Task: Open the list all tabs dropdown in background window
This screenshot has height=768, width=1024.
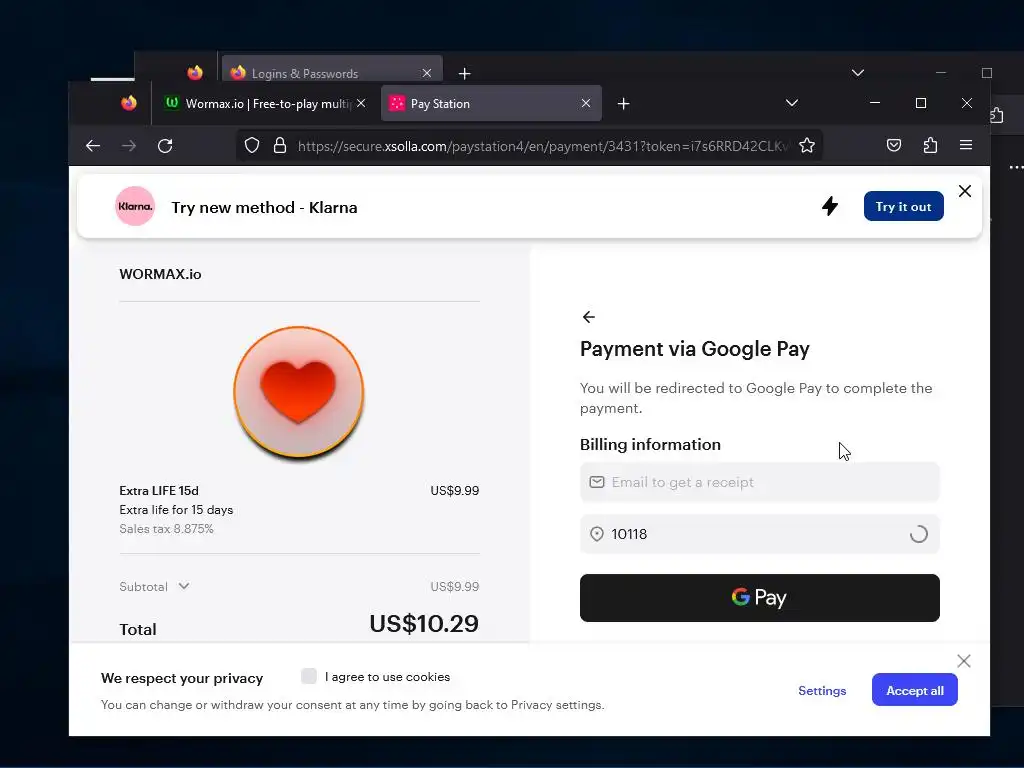Action: 857,72
